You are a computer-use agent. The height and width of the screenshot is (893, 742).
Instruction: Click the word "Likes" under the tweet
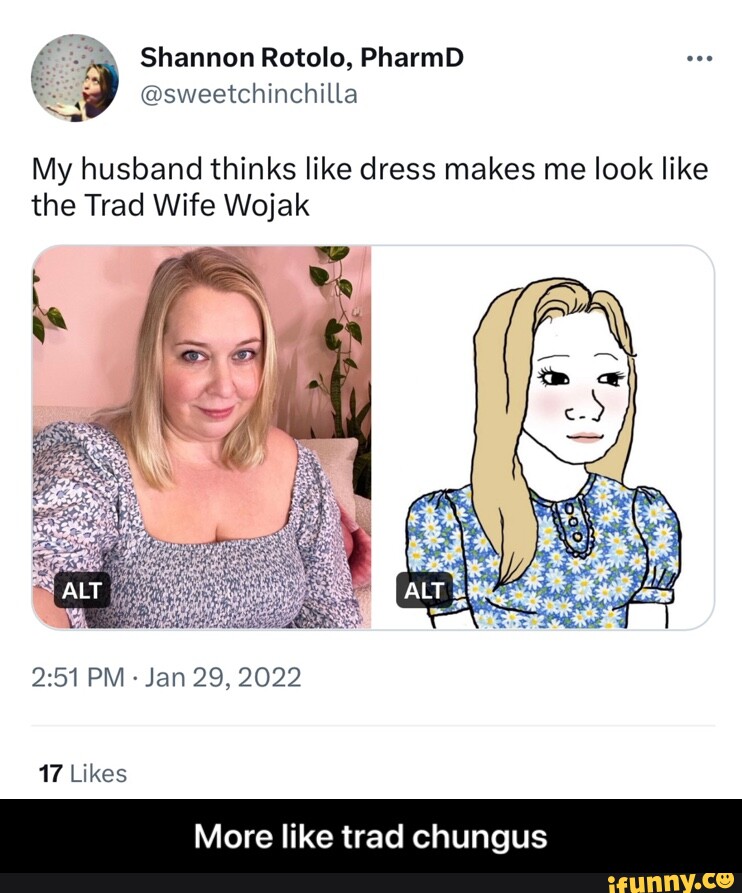tap(99, 773)
